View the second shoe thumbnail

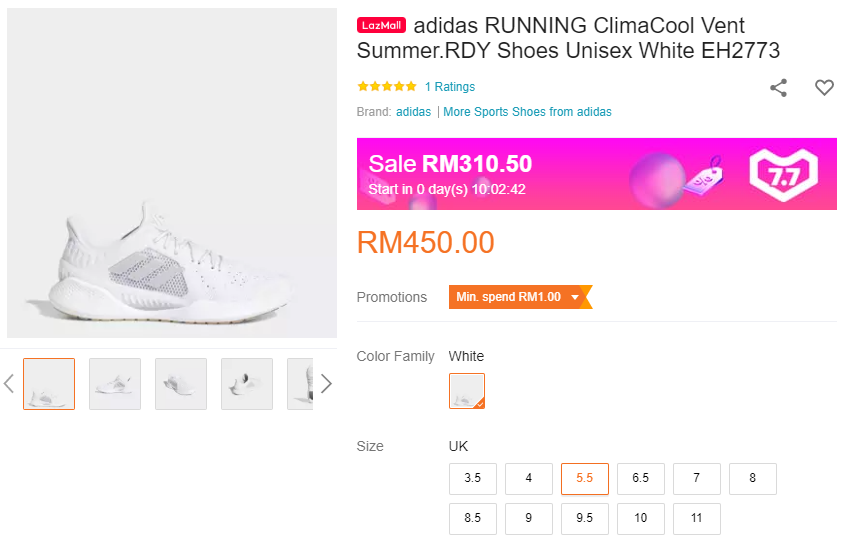pyautogui.click(x=115, y=384)
